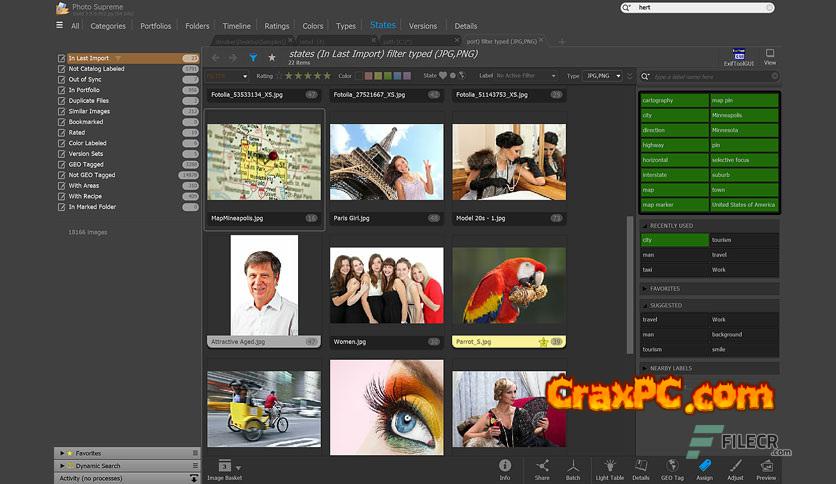
Task: Open the Light Table view
Action: (x=609, y=467)
